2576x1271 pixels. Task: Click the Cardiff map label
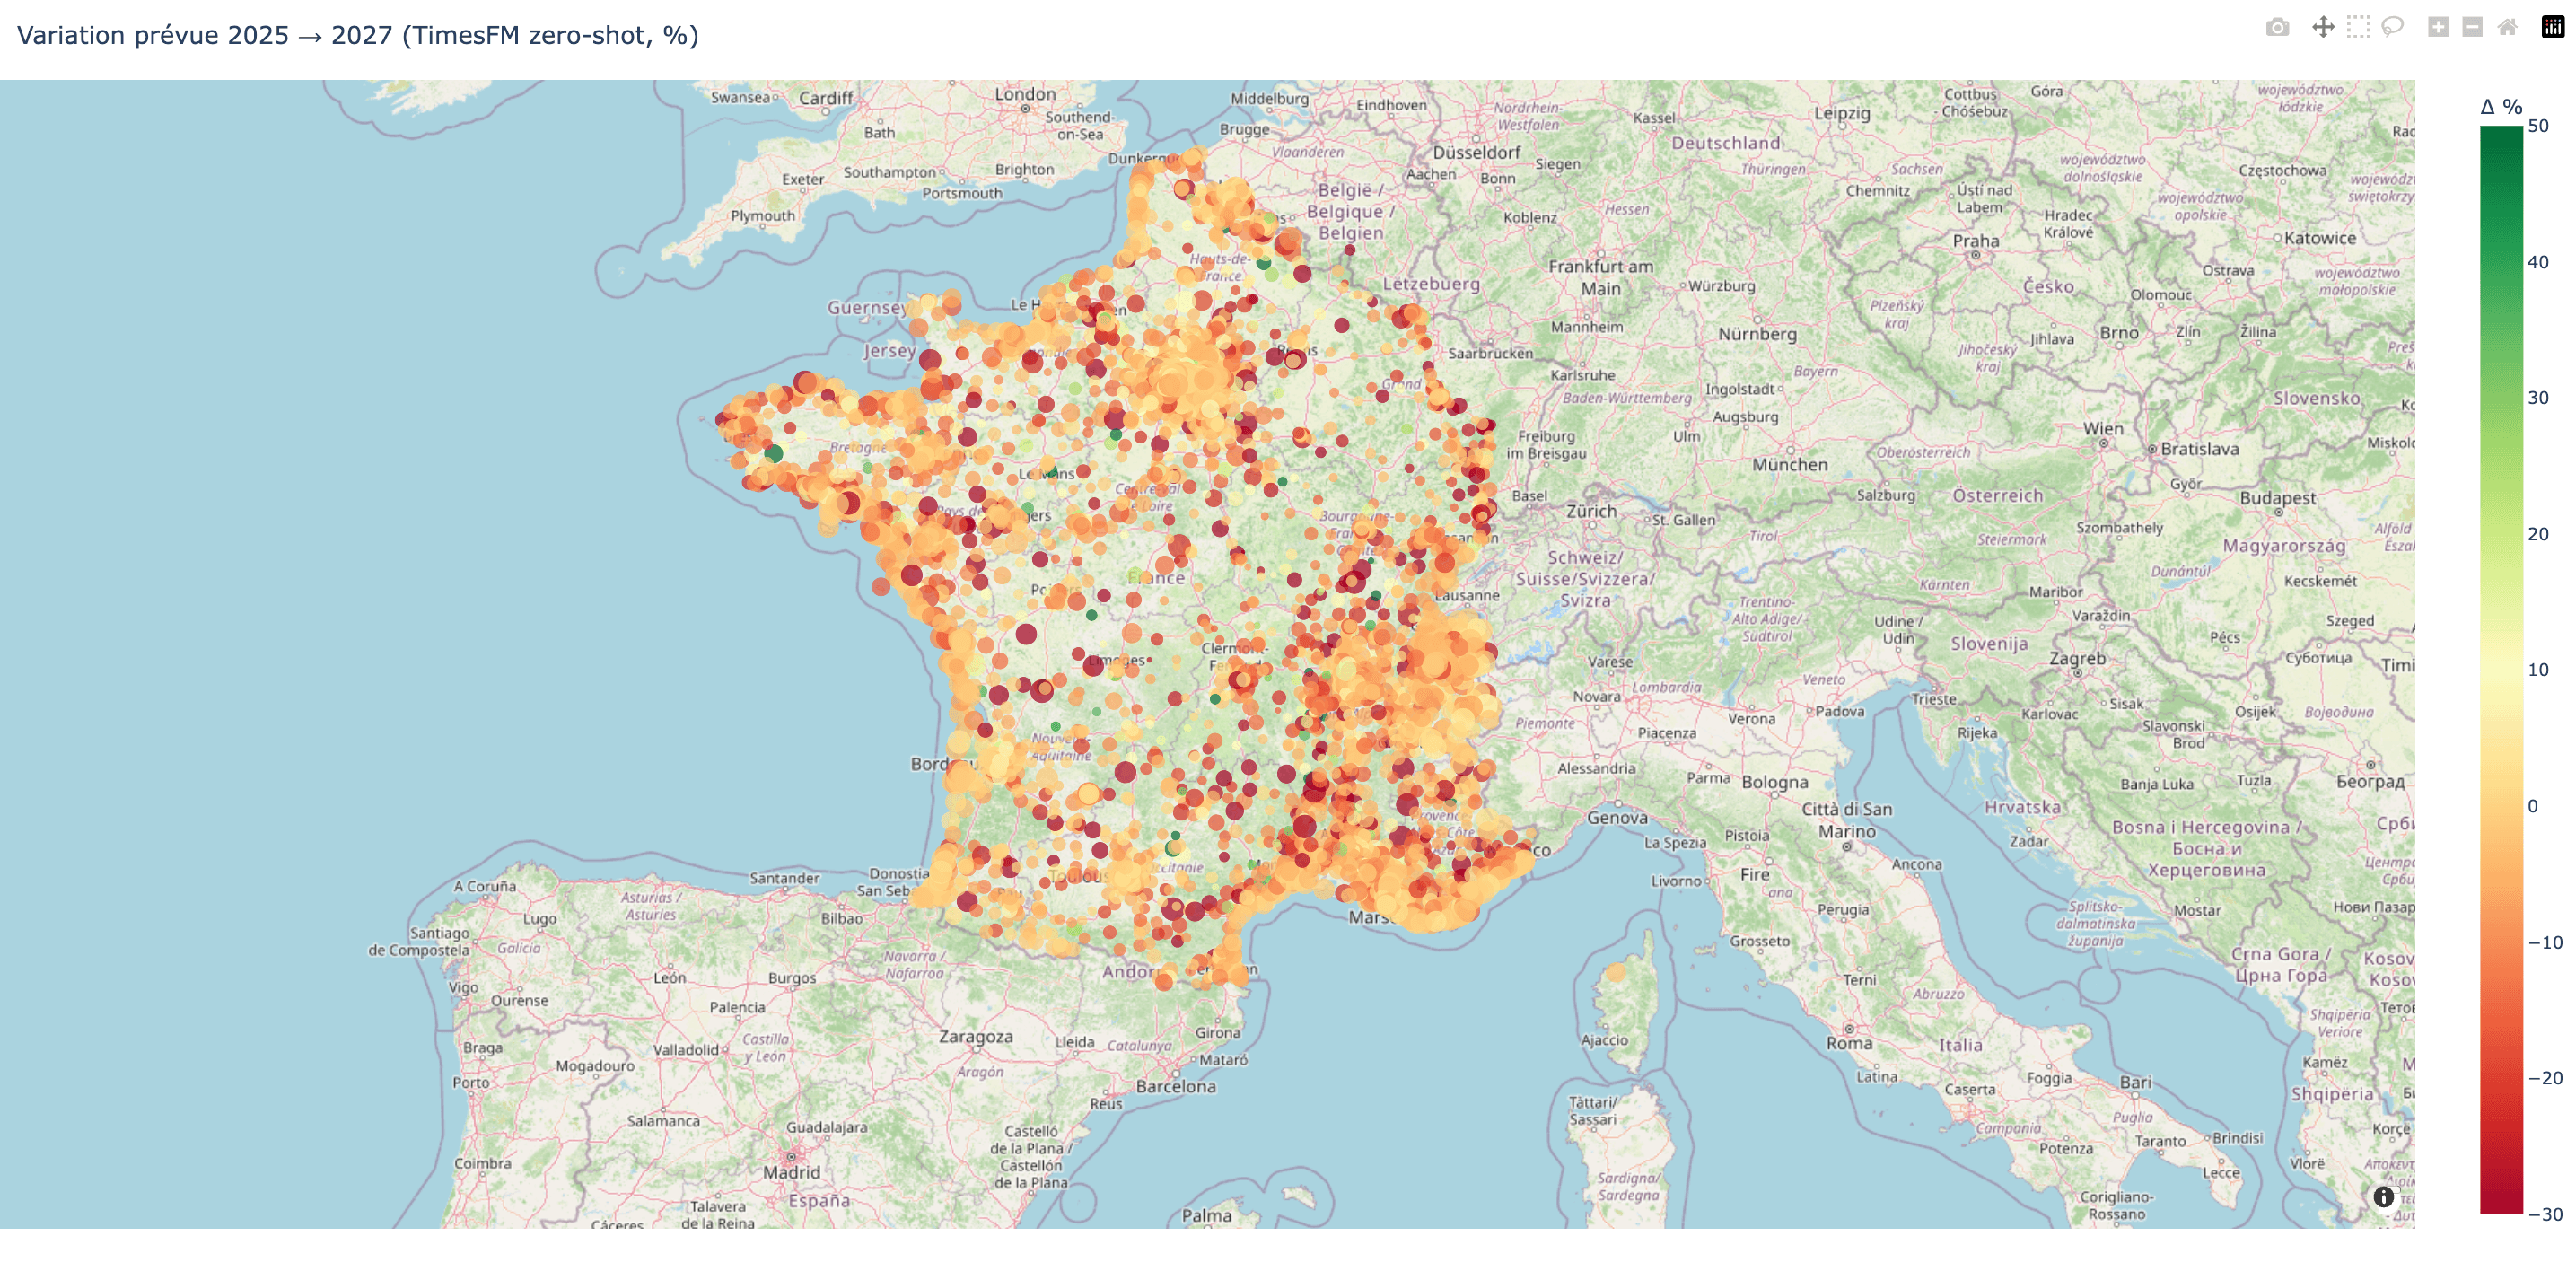[826, 98]
